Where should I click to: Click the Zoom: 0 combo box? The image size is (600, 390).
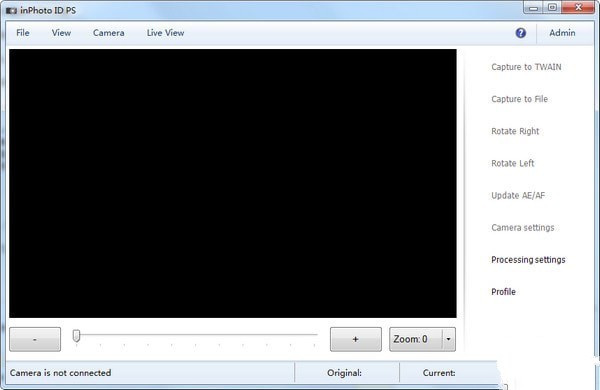422,339
